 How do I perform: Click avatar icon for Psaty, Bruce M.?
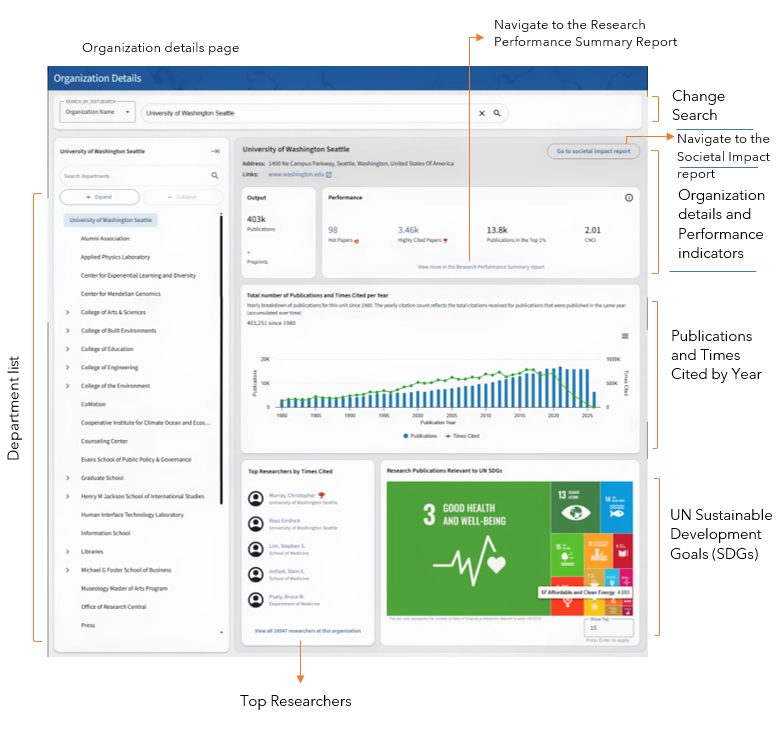(256, 600)
